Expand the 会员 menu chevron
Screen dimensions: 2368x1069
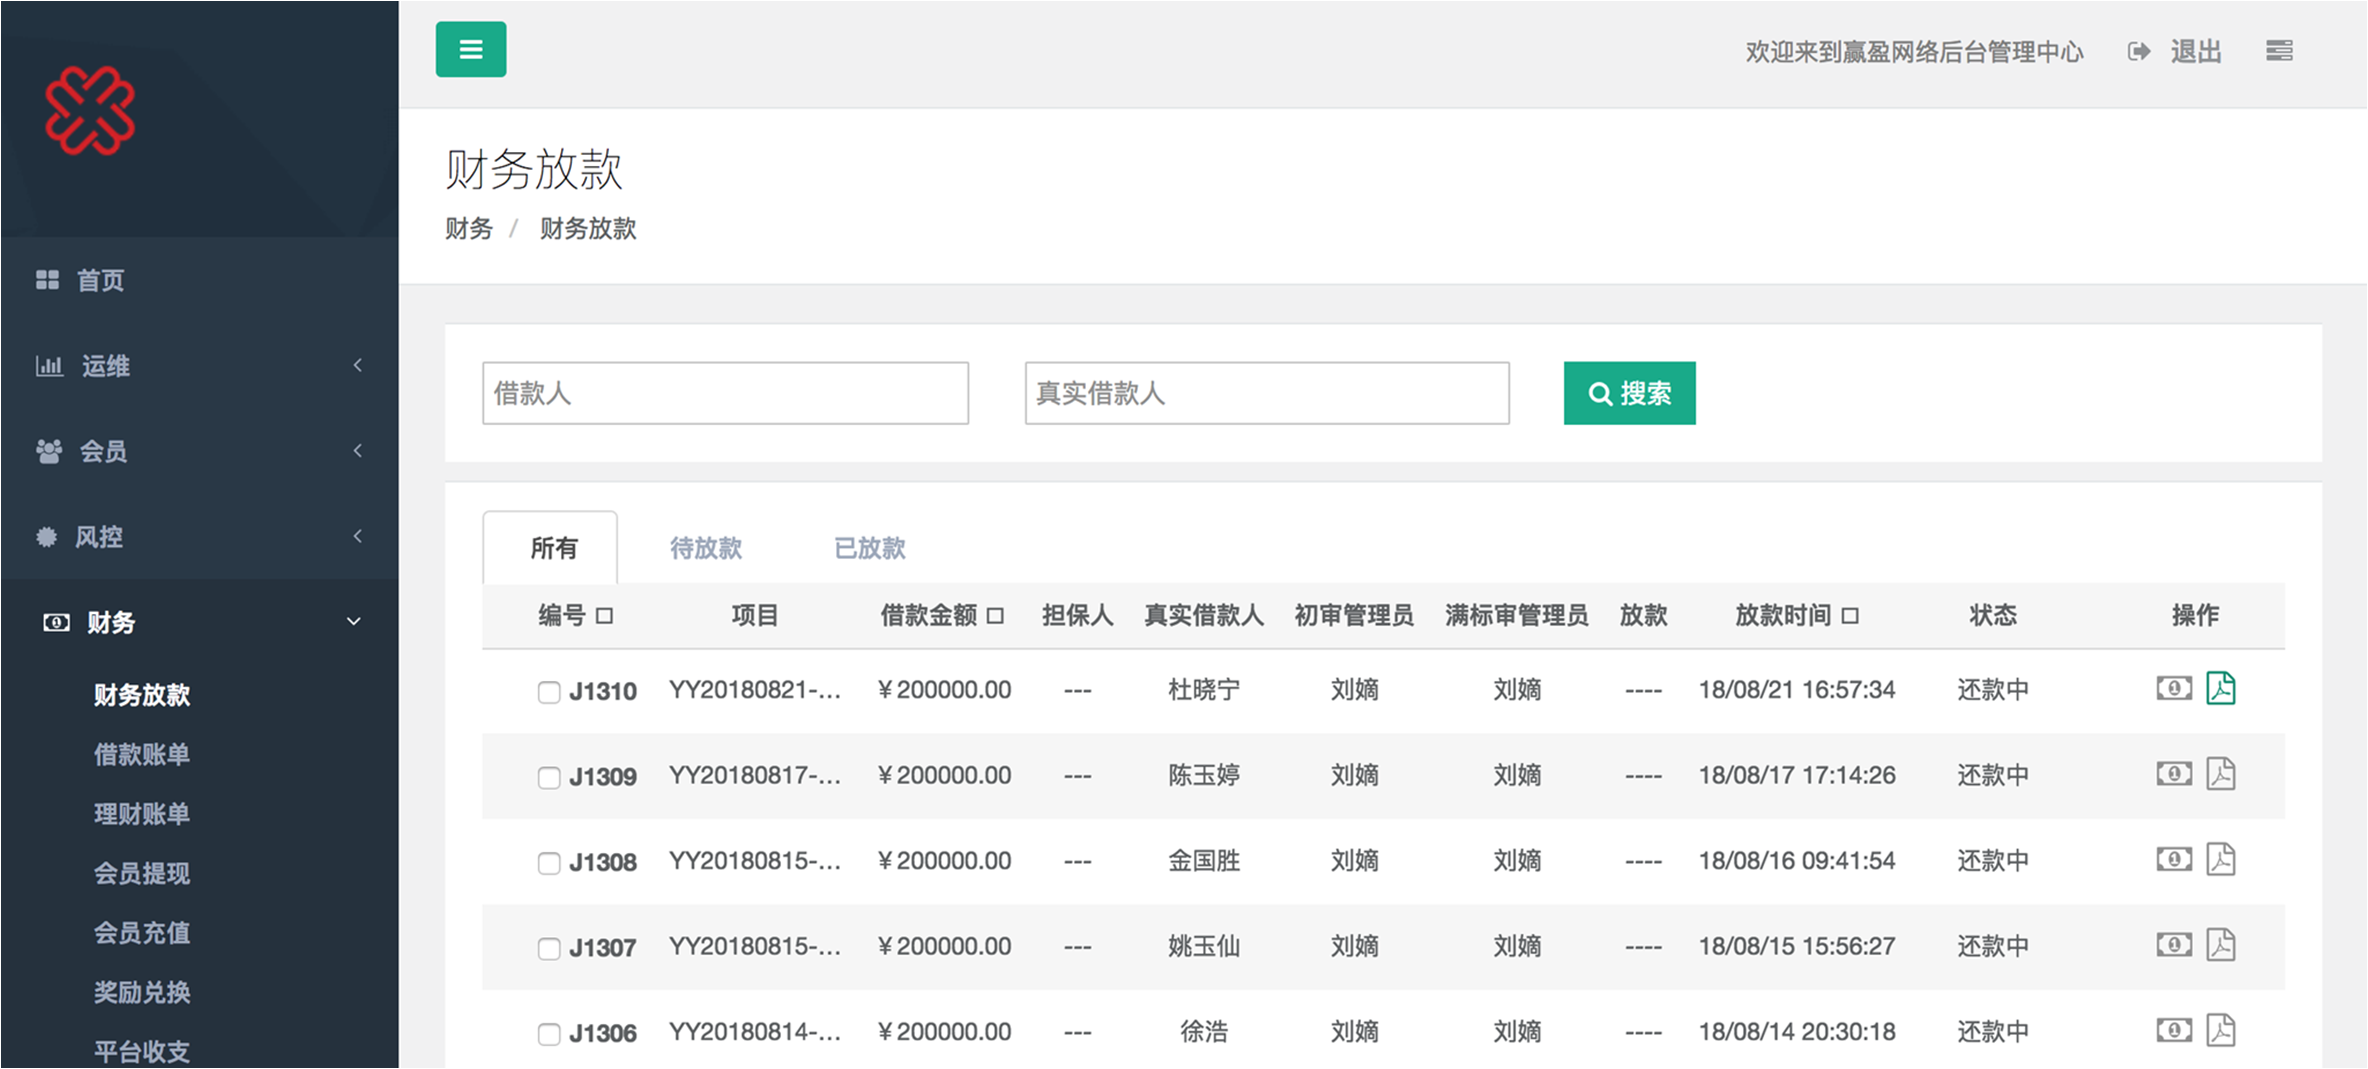tap(358, 450)
